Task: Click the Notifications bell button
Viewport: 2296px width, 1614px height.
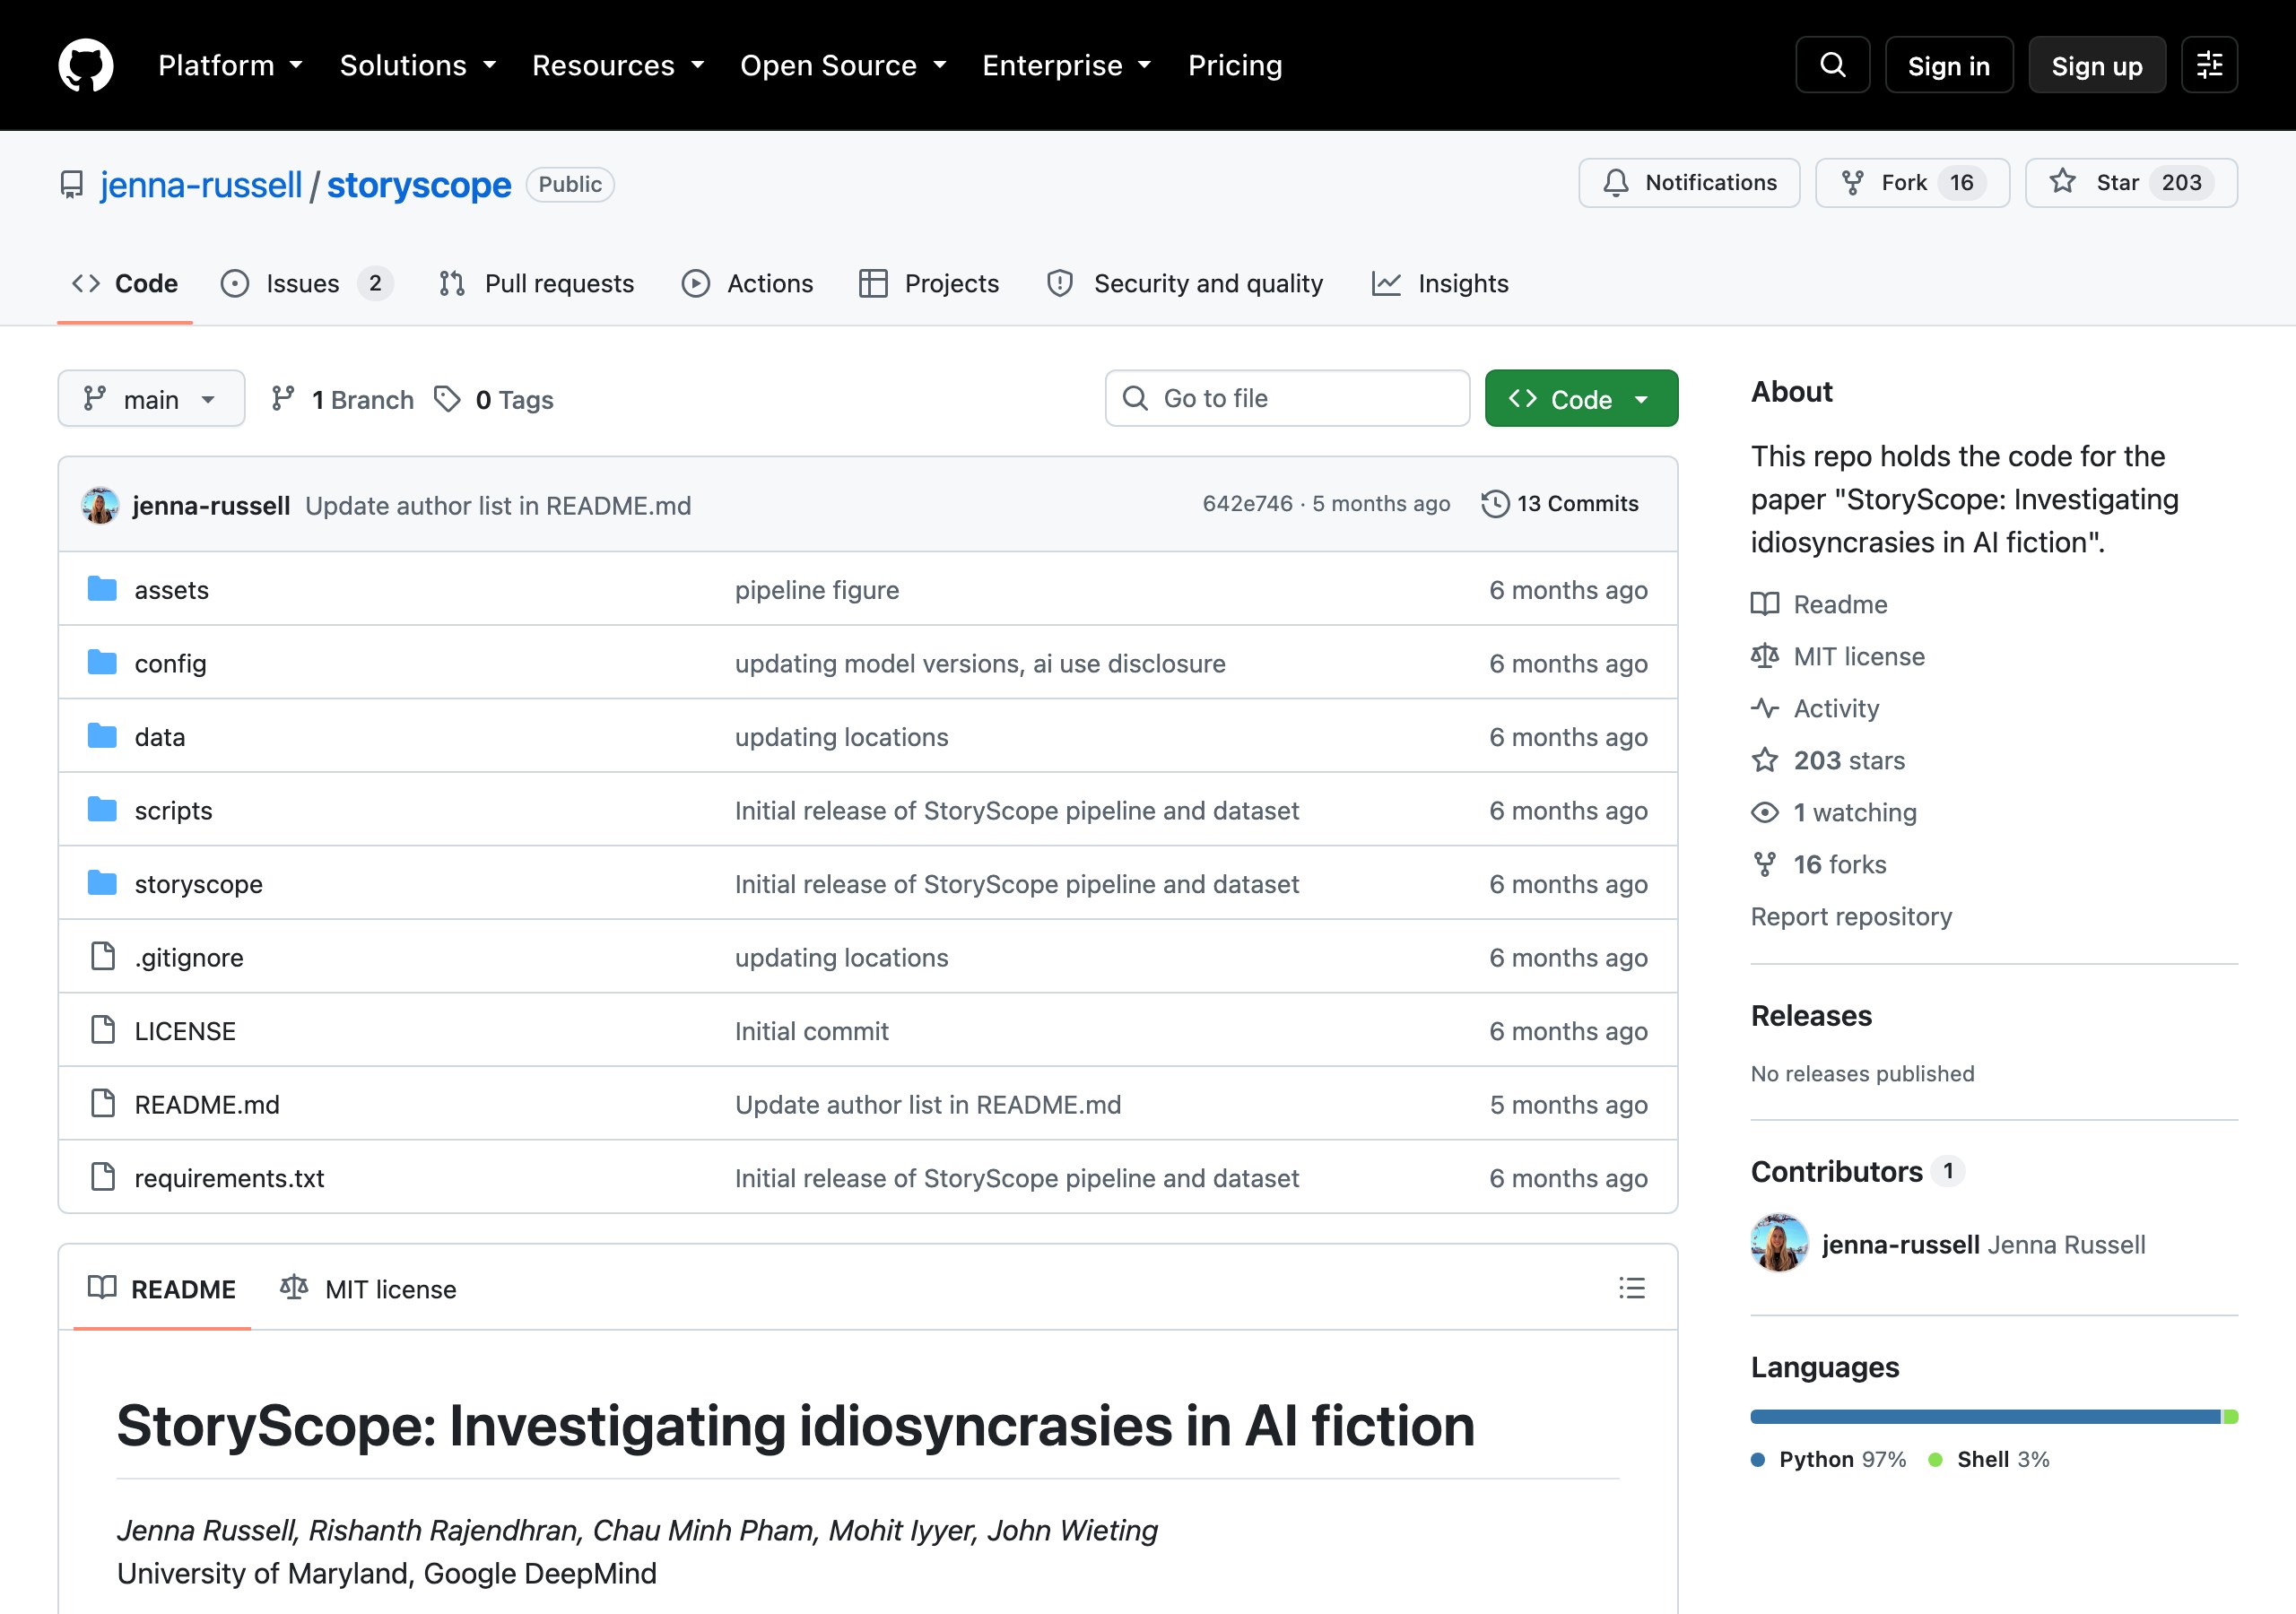Action: [1689, 183]
